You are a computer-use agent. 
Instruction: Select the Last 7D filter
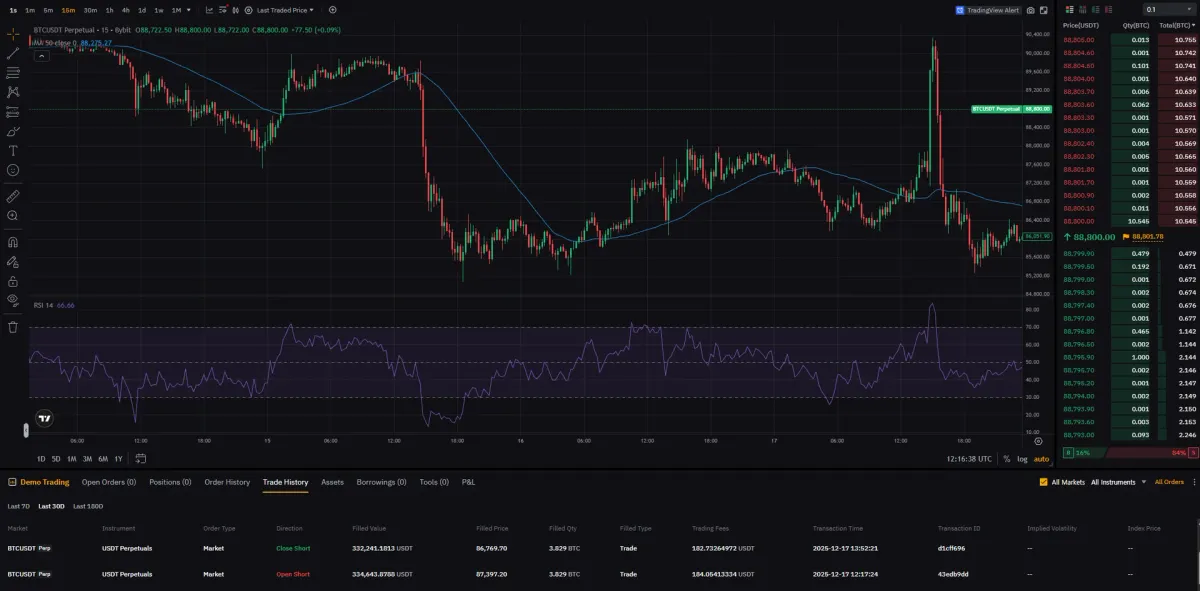18,506
